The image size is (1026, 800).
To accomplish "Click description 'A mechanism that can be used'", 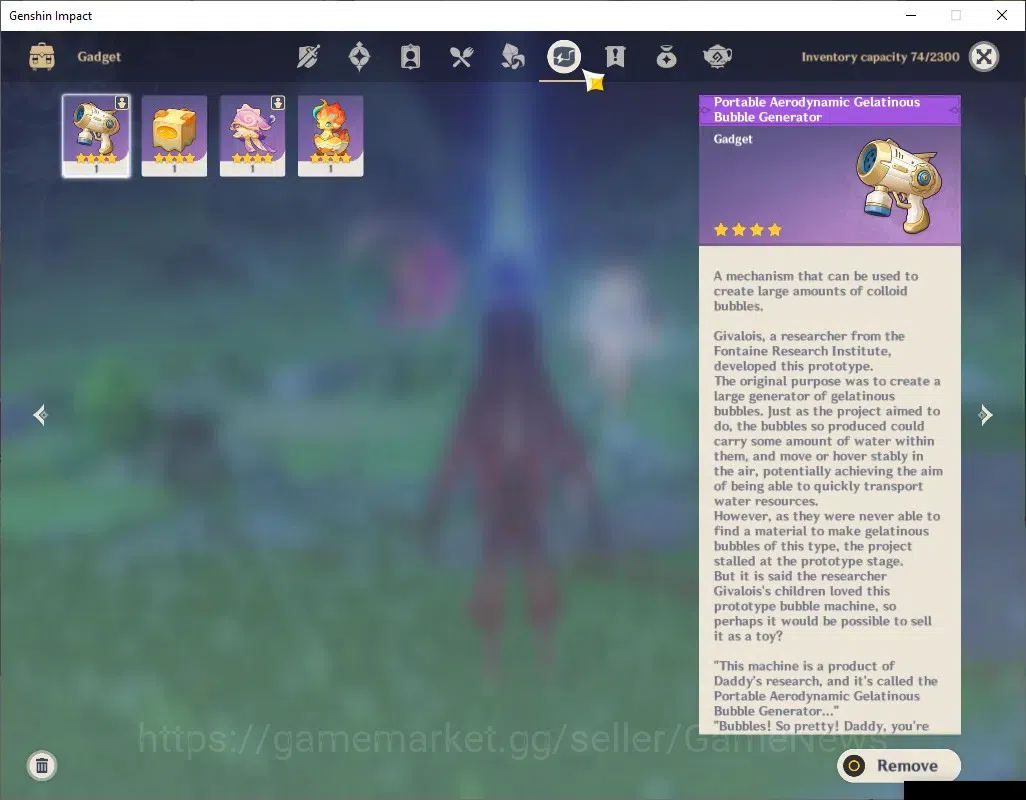I will click(815, 276).
